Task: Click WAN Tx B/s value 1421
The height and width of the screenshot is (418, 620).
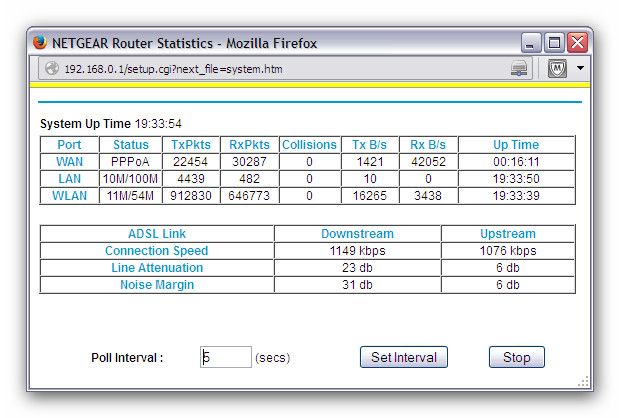Action: (x=370, y=162)
